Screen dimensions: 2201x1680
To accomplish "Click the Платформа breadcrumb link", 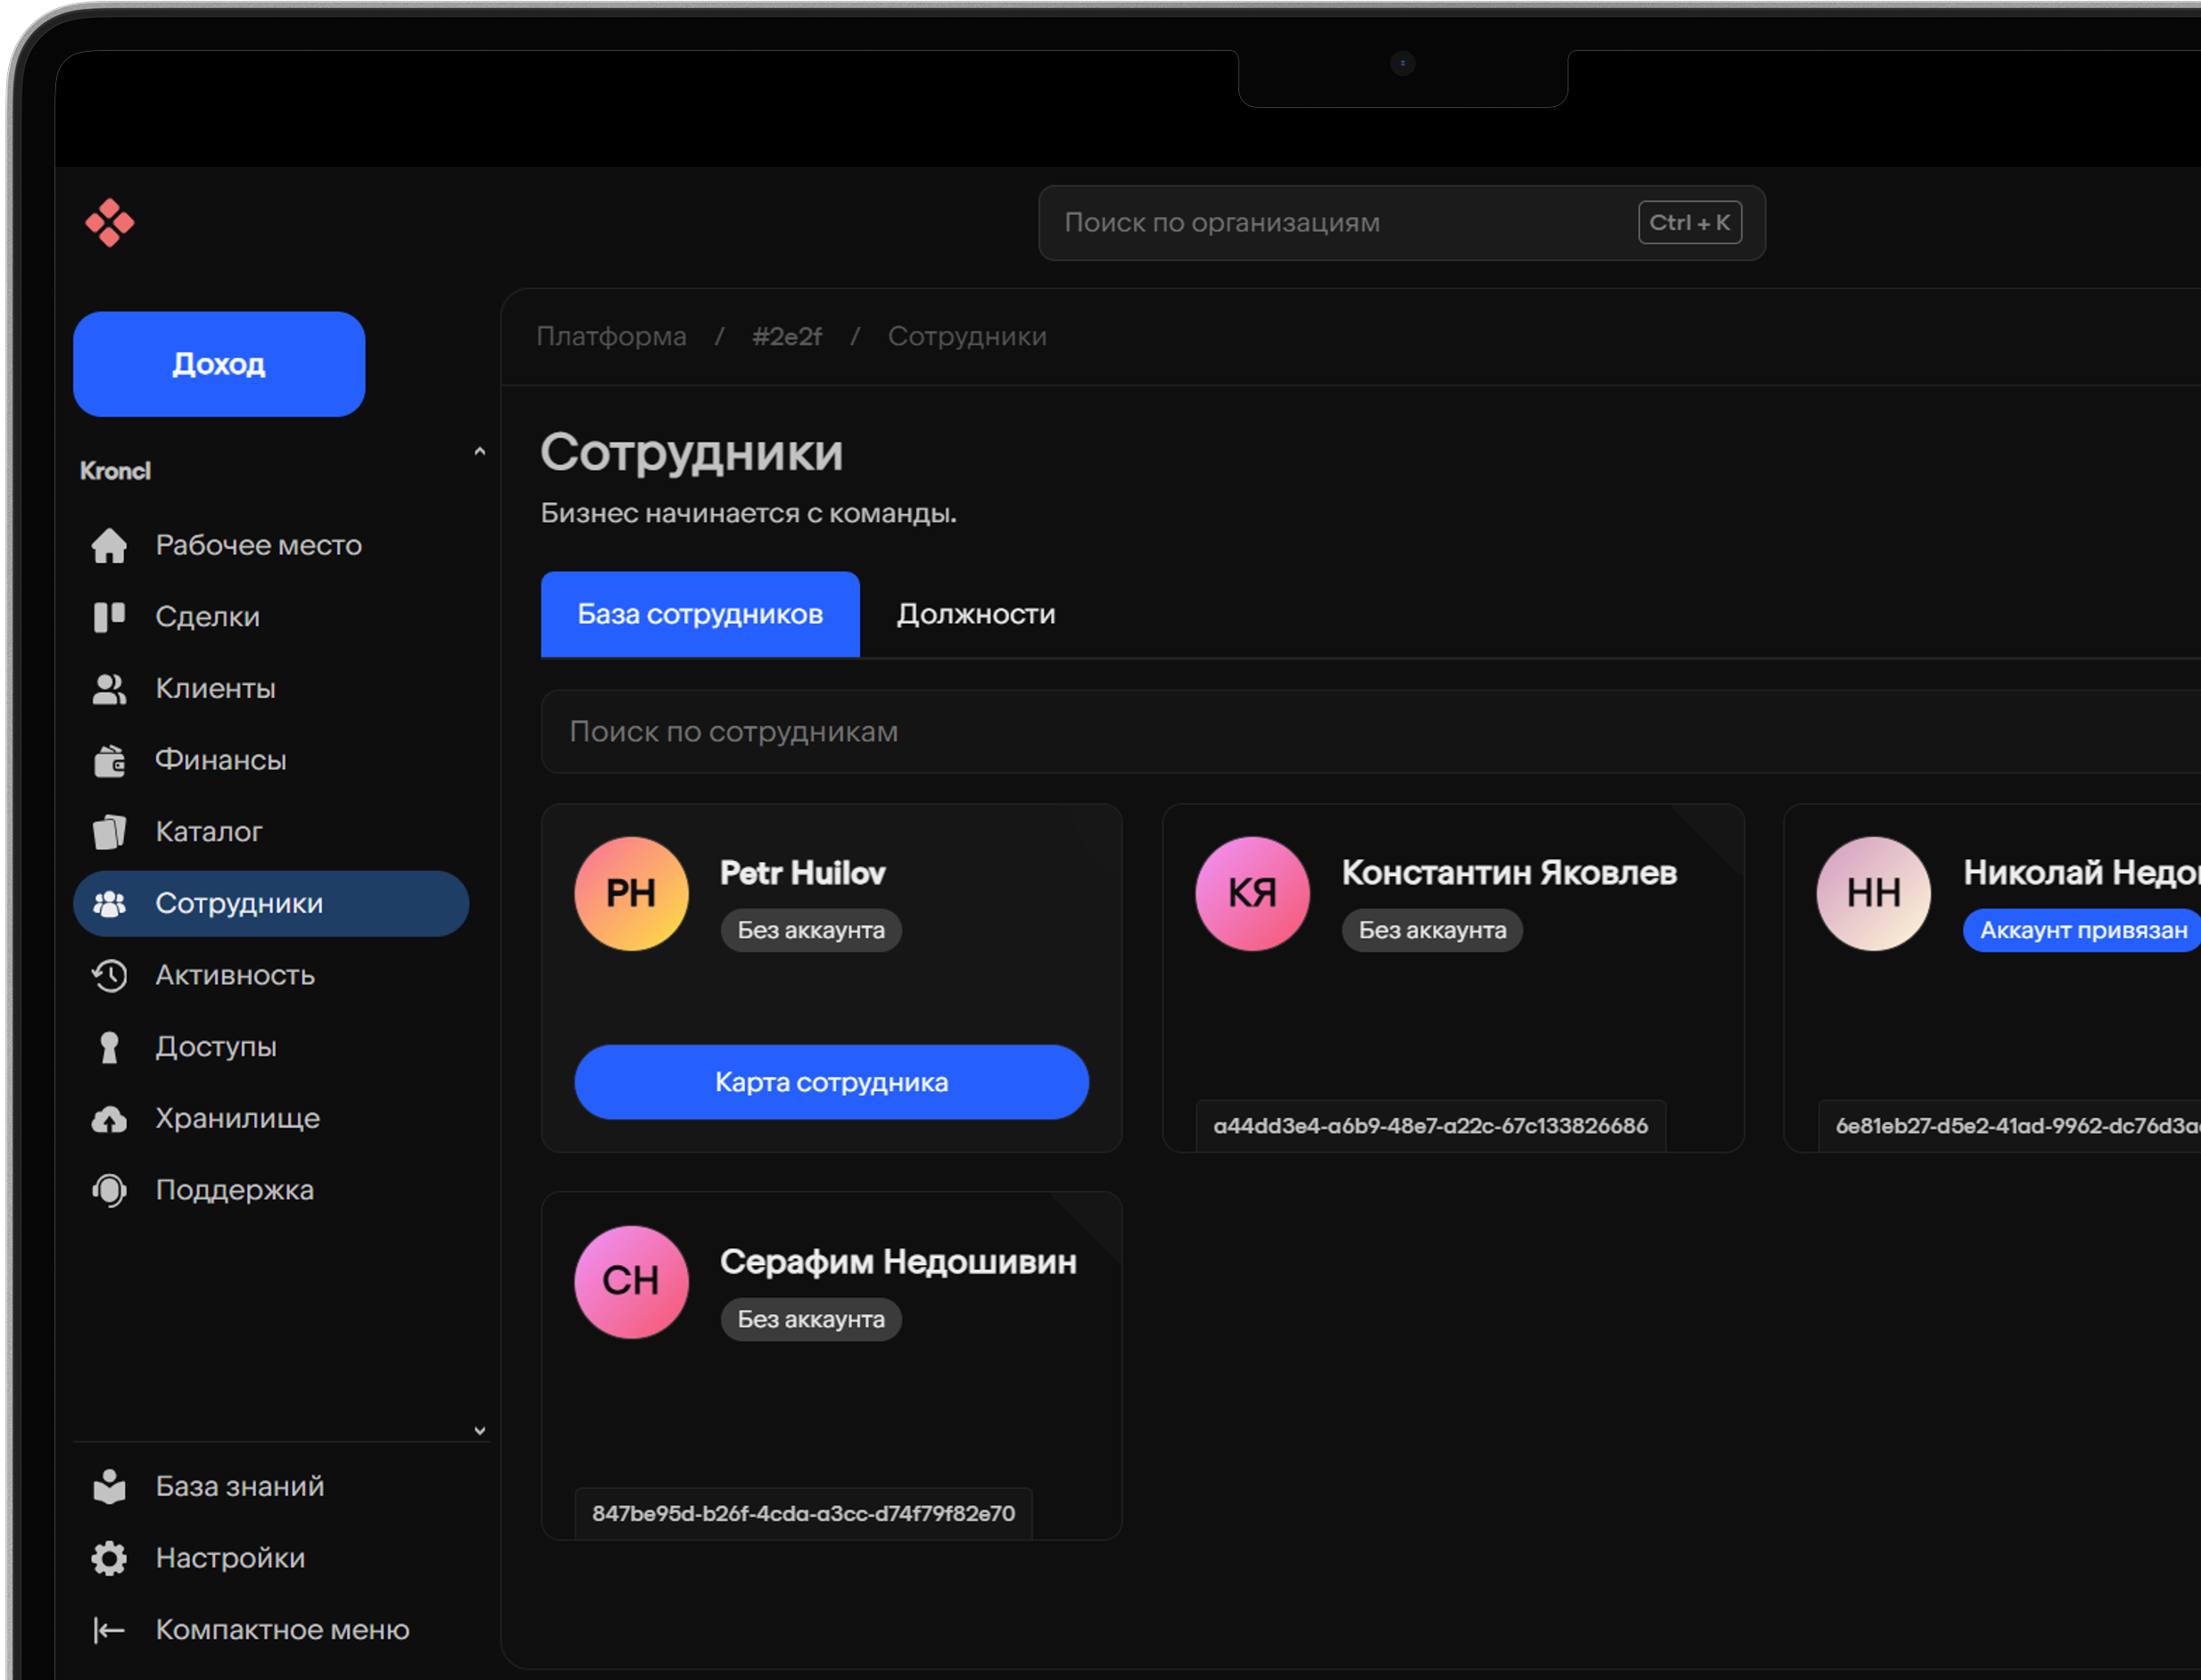I will coord(611,337).
